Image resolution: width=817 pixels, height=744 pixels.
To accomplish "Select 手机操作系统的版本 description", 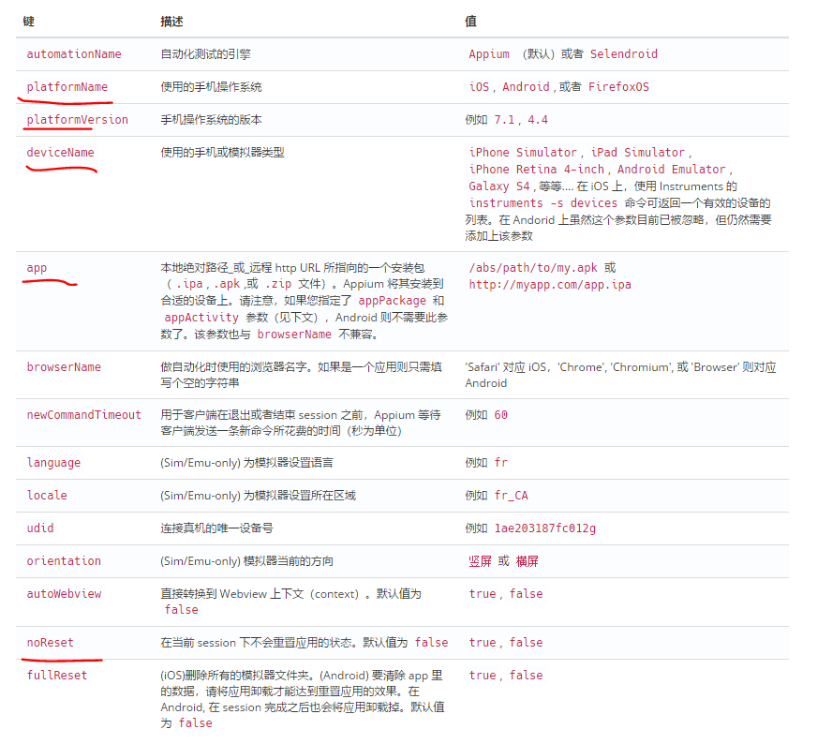I will (x=211, y=120).
